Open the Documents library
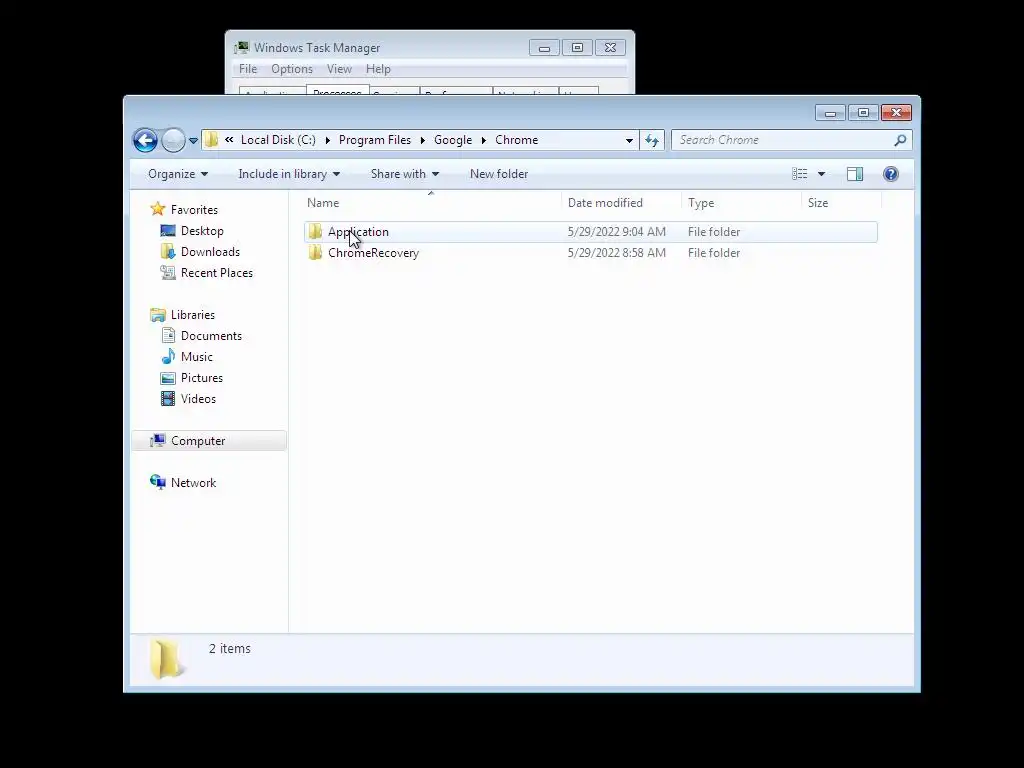Screen dimensions: 1024x768 [x=211, y=336]
